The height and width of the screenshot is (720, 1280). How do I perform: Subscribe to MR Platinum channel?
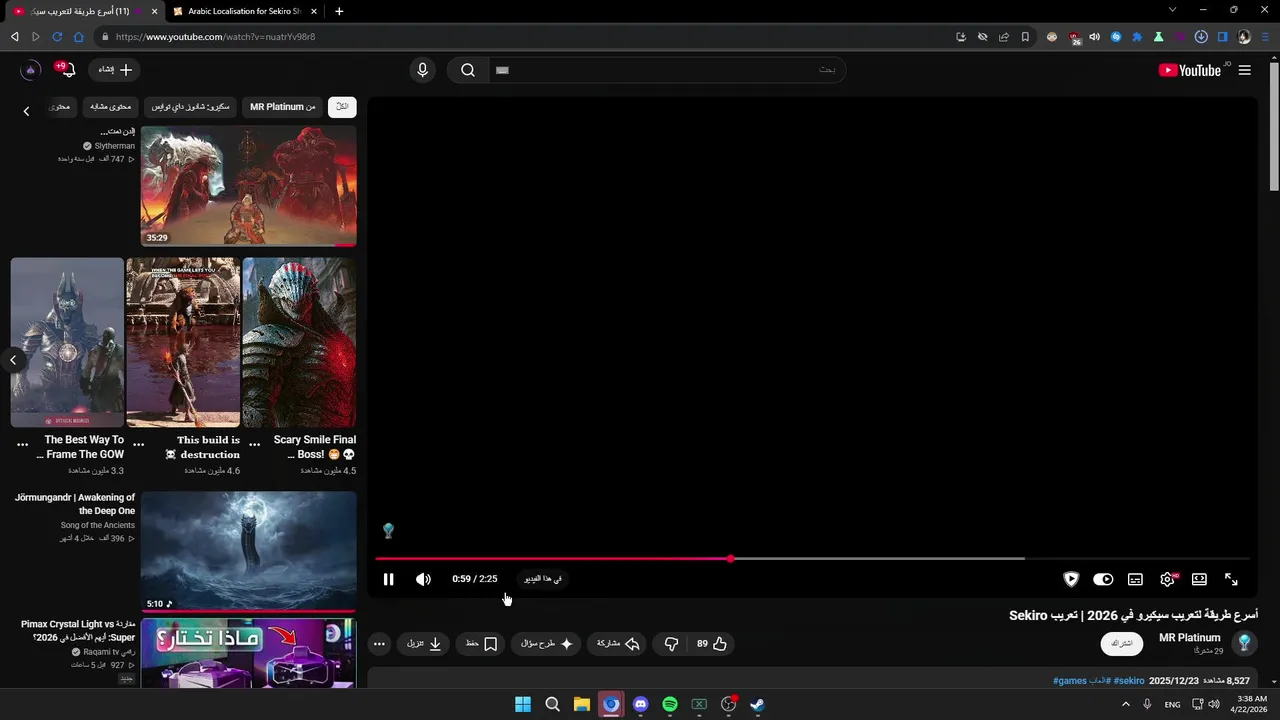[x=1122, y=643]
